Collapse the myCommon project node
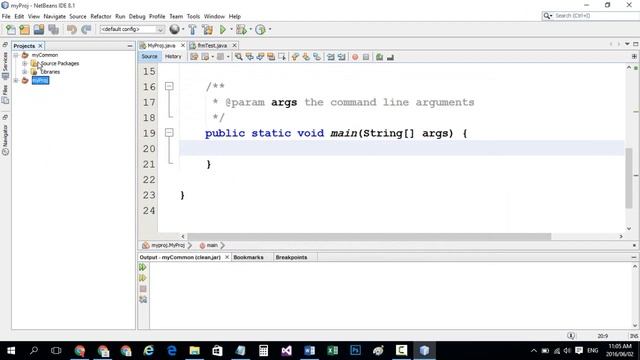 point(16,55)
